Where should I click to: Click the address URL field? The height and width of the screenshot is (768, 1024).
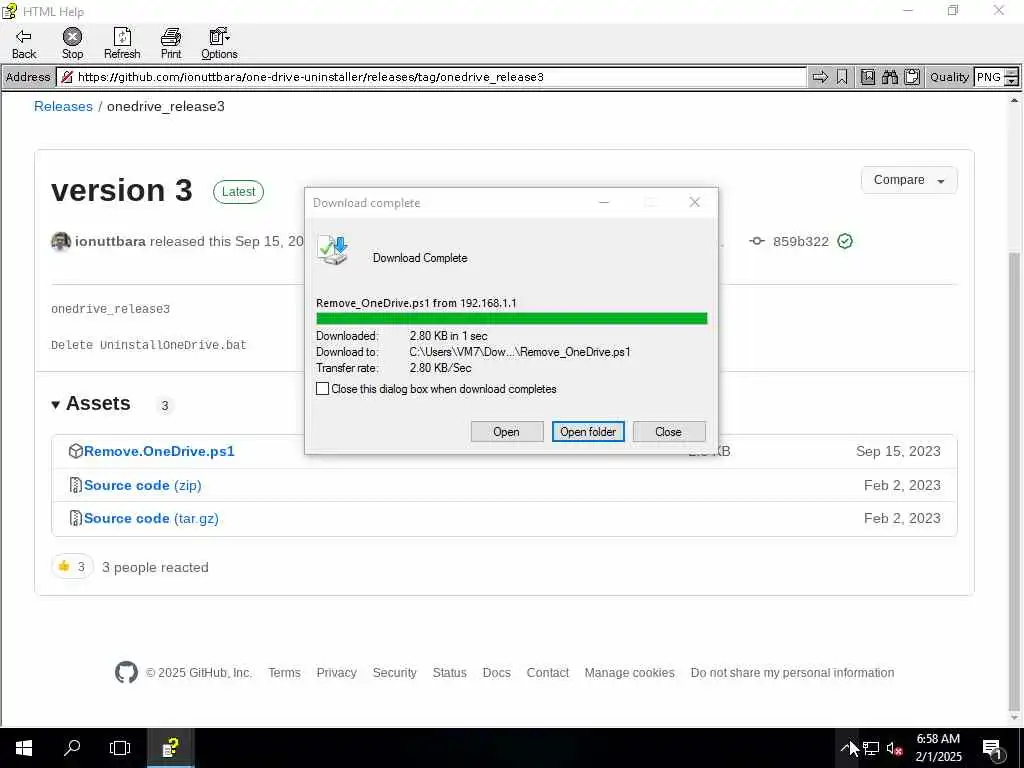coord(431,77)
